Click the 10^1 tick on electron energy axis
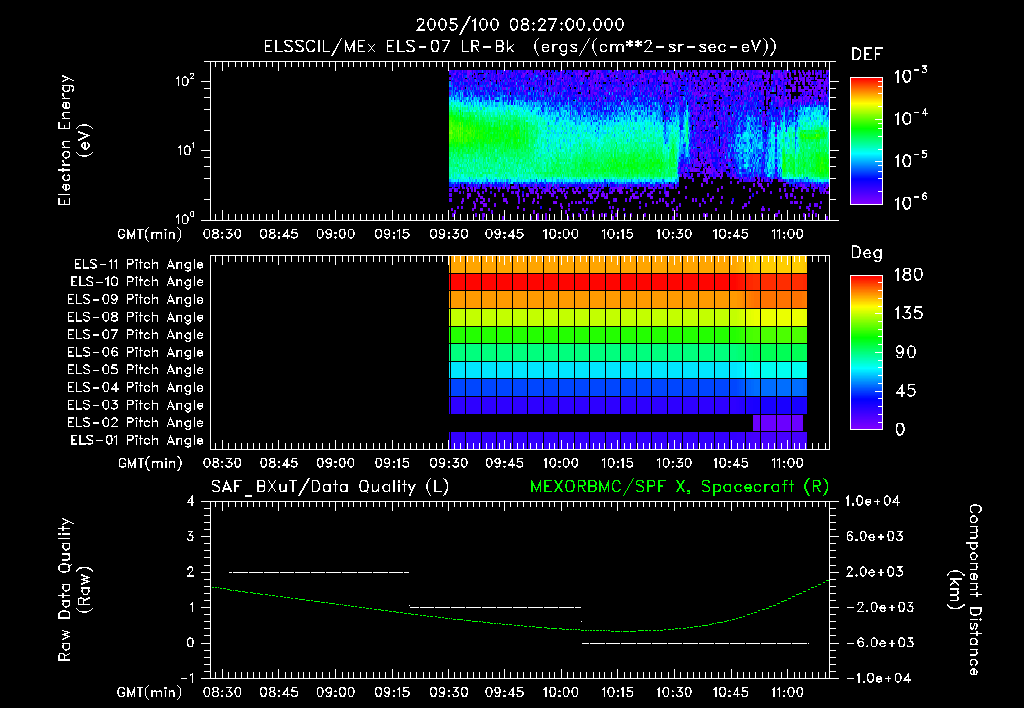The width and height of the screenshot is (1024, 708). (x=185, y=150)
